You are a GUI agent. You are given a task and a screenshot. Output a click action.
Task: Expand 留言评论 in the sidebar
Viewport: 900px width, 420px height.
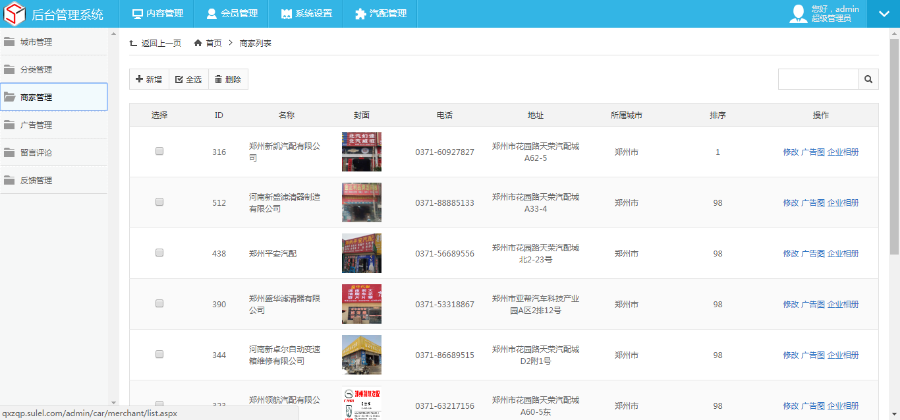36,153
